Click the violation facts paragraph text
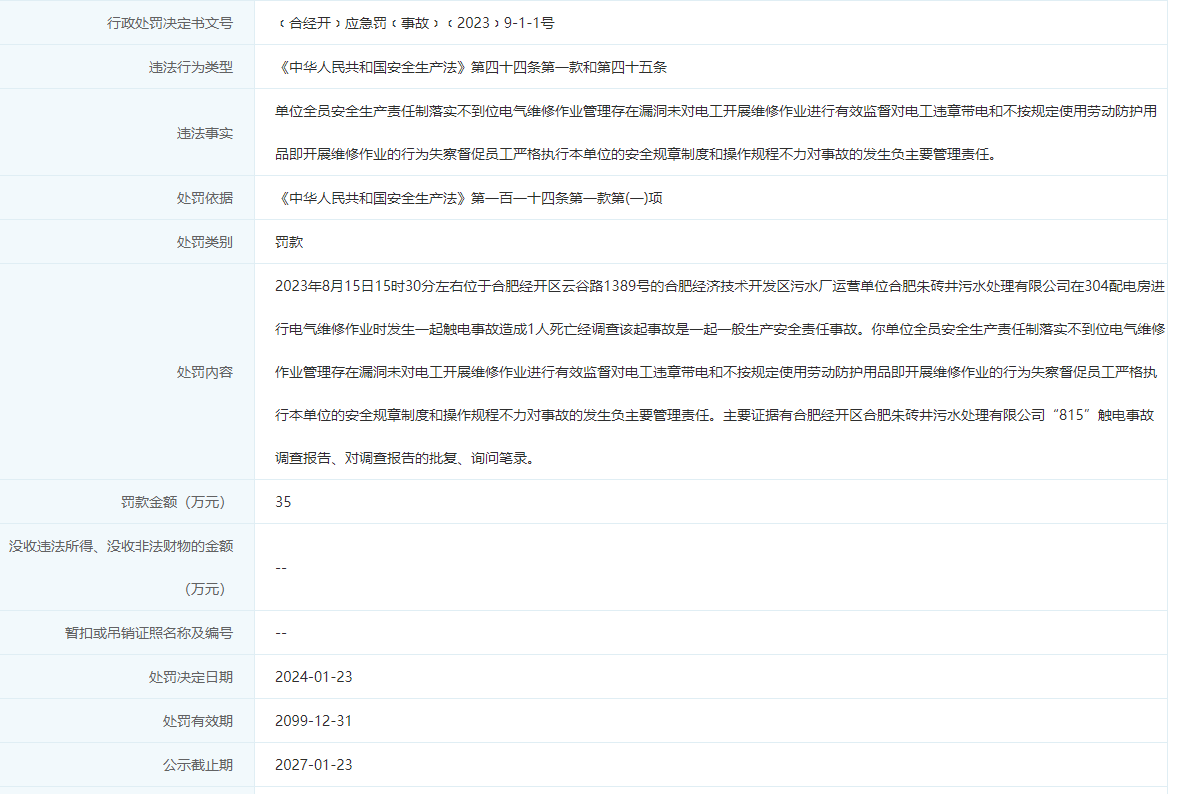Viewport: 1181px width, 794px height. [716, 133]
